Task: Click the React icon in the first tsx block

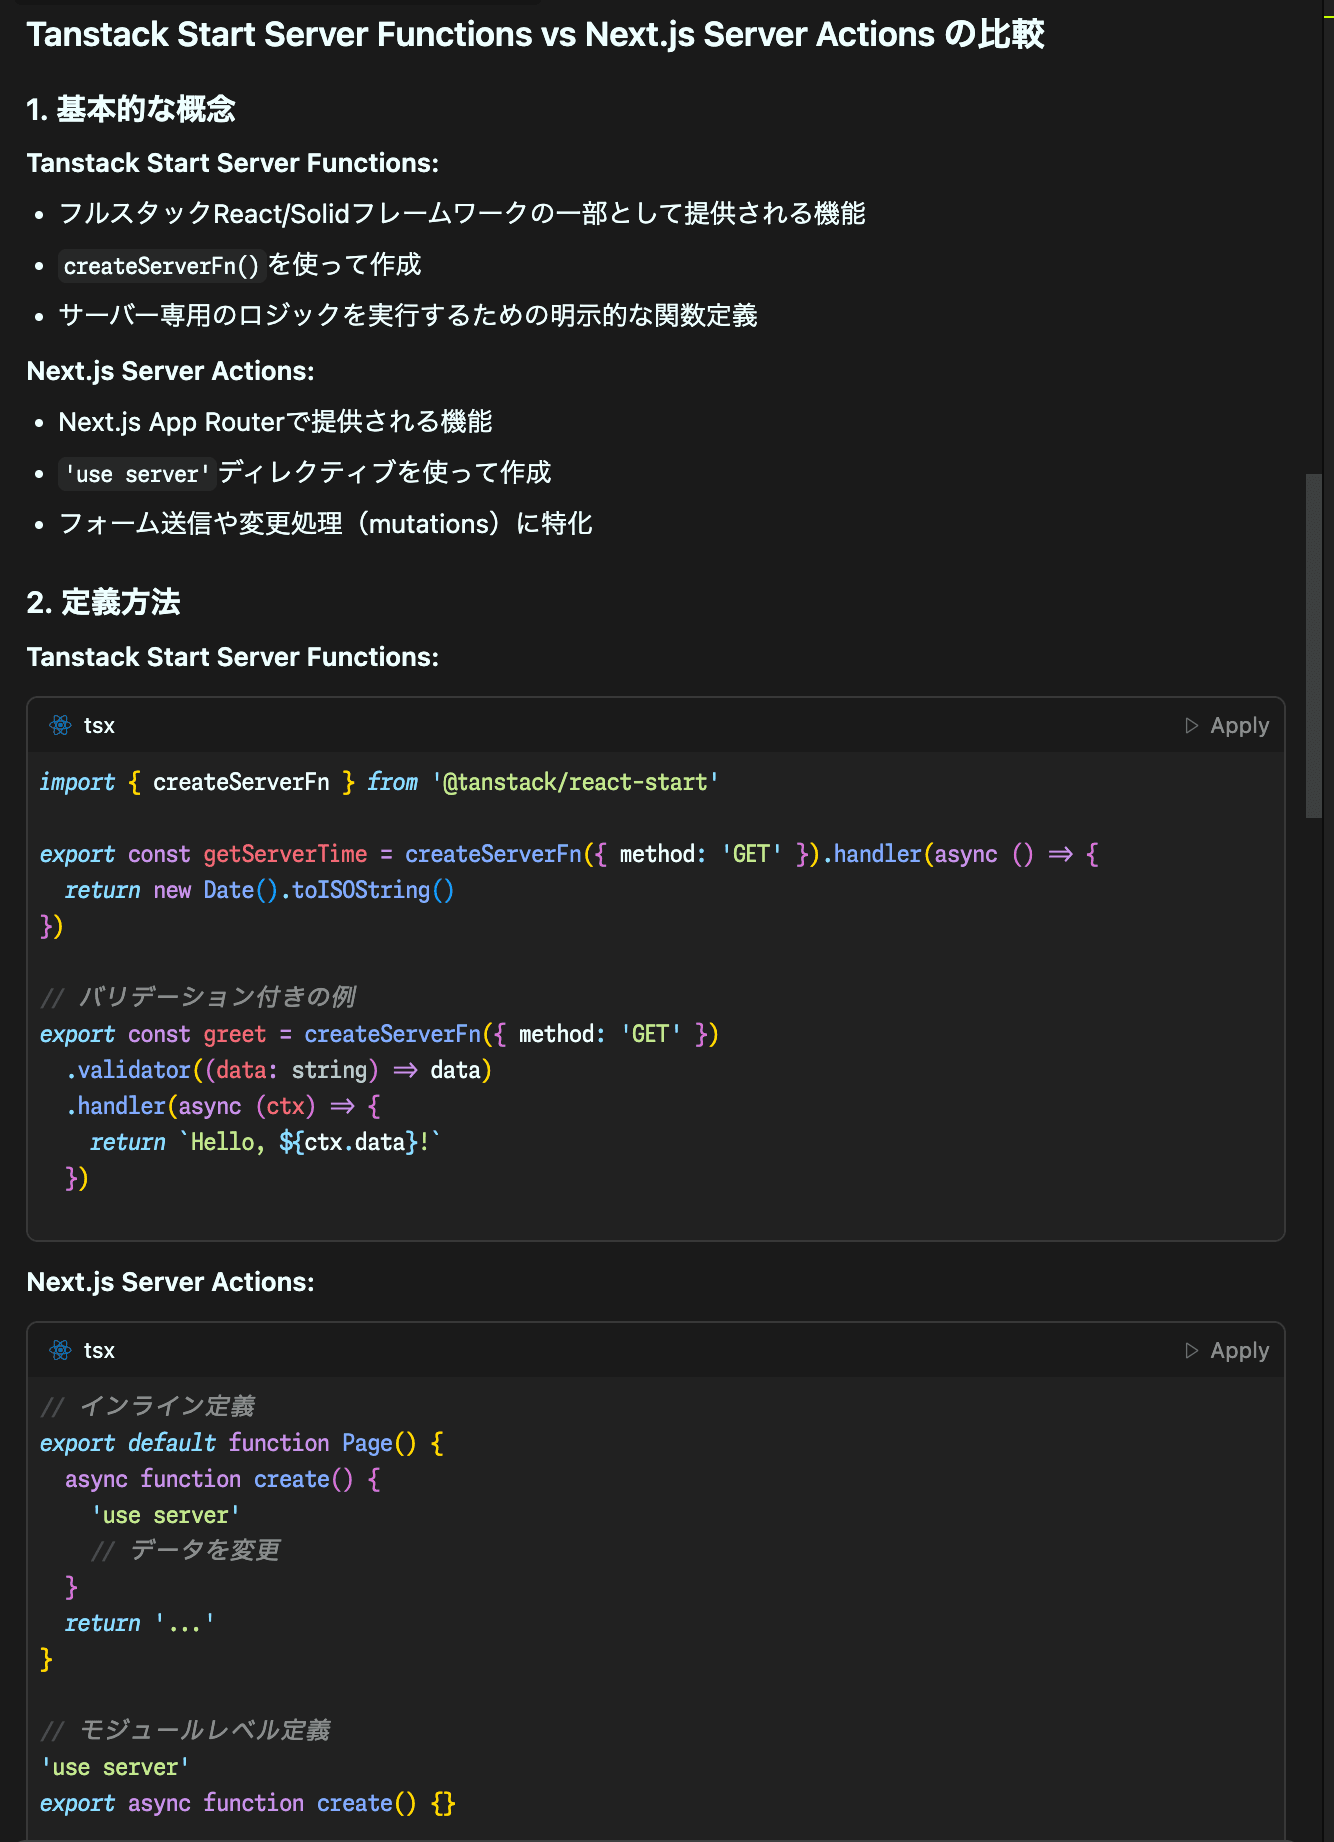Action: click(x=60, y=726)
